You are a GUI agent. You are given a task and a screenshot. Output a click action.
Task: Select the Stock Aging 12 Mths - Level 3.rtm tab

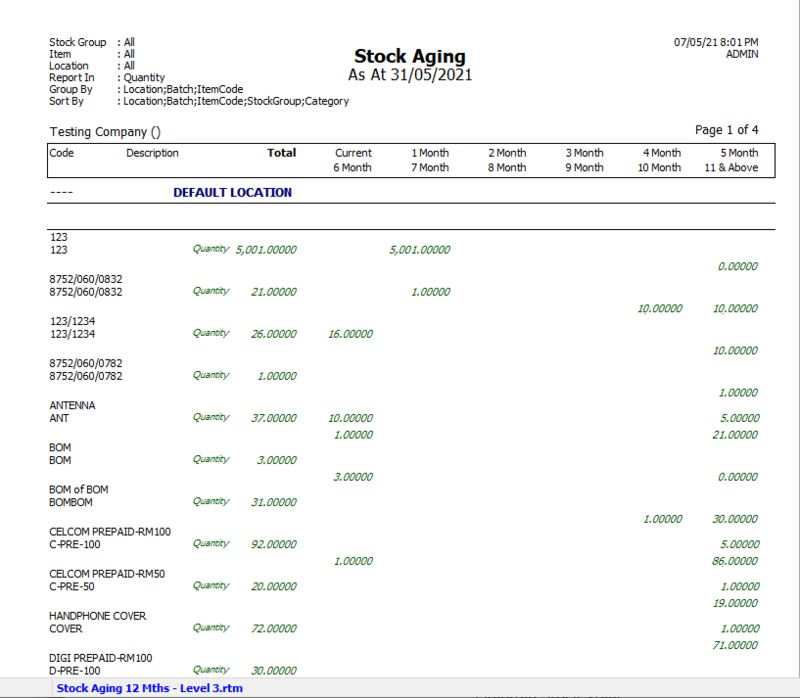(149, 688)
